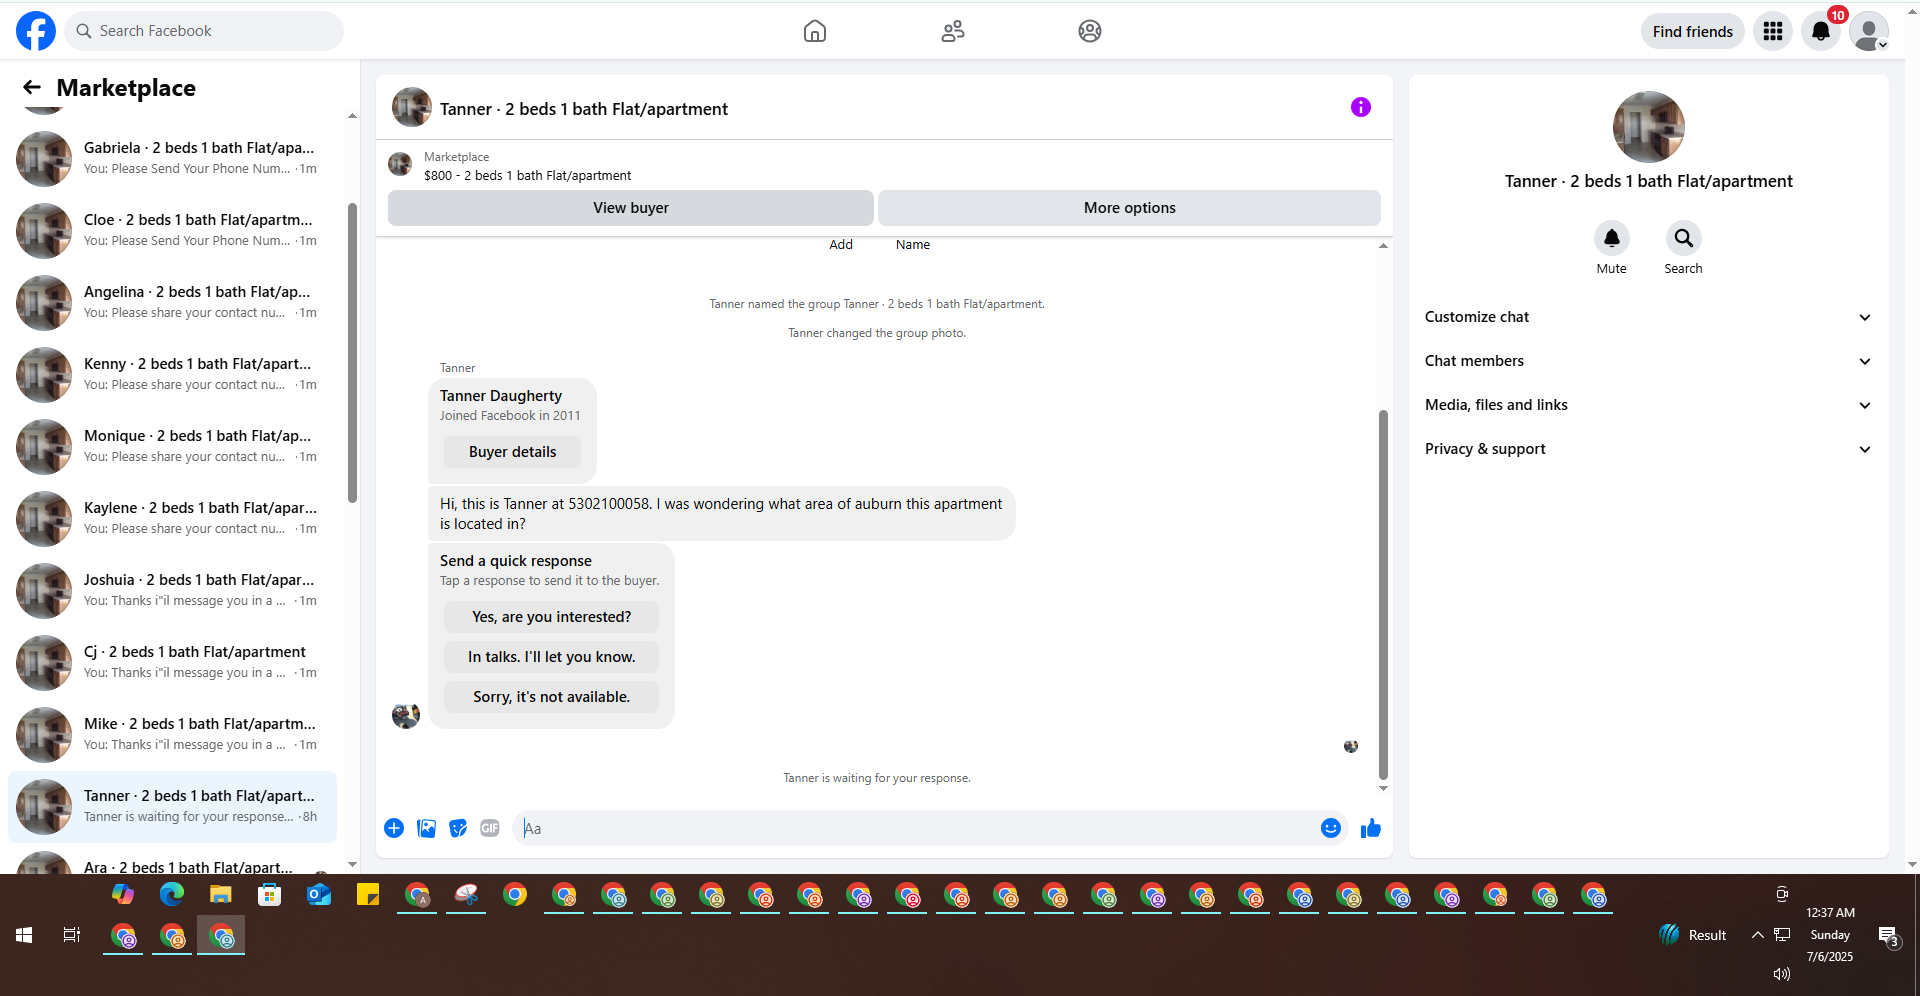
Task: Expand the Customize chat section
Action: tap(1648, 317)
